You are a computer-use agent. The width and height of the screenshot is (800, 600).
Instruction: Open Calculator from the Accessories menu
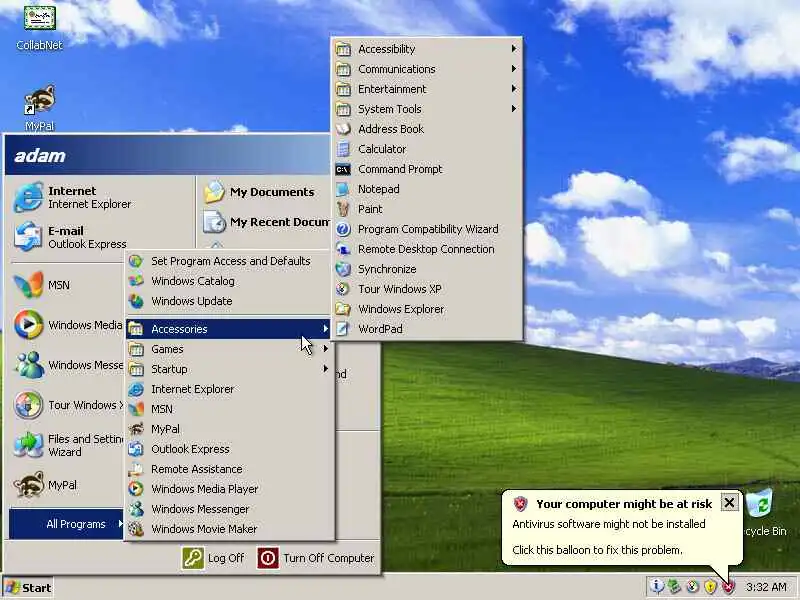(428, 149)
